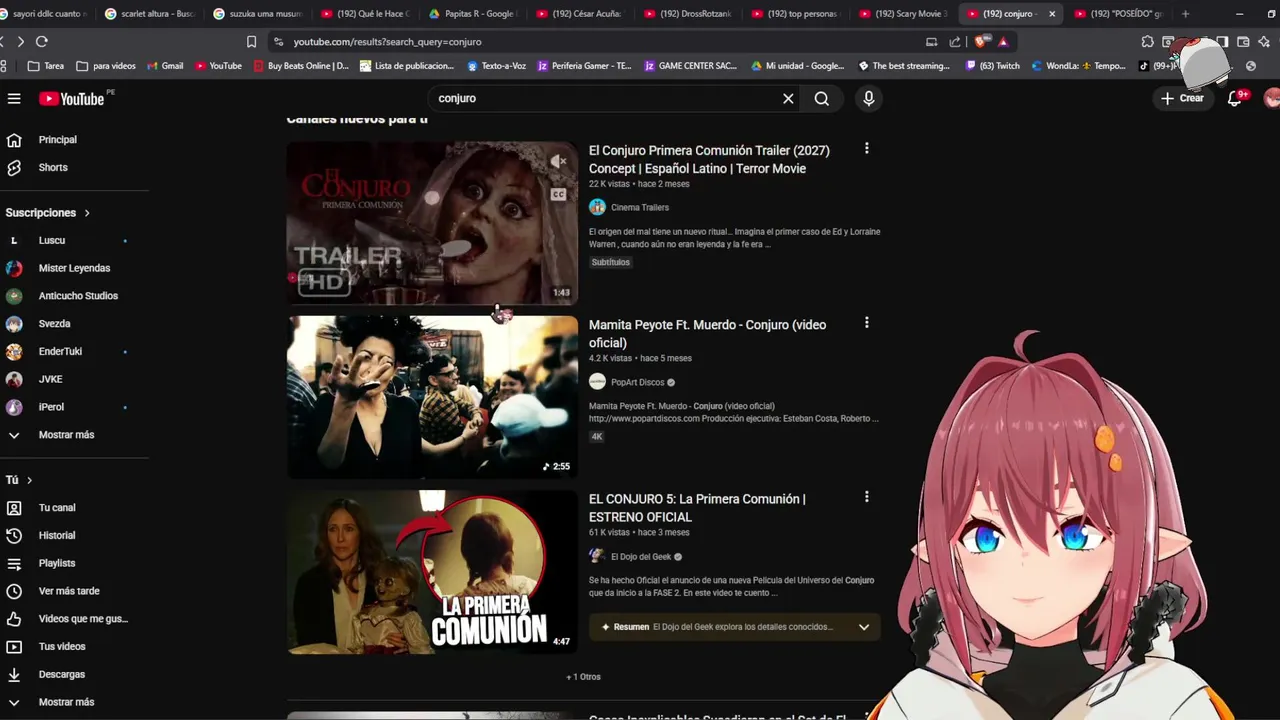
Task: Open the para videos bookmarks folder
Action: click(x=106, y=66)
